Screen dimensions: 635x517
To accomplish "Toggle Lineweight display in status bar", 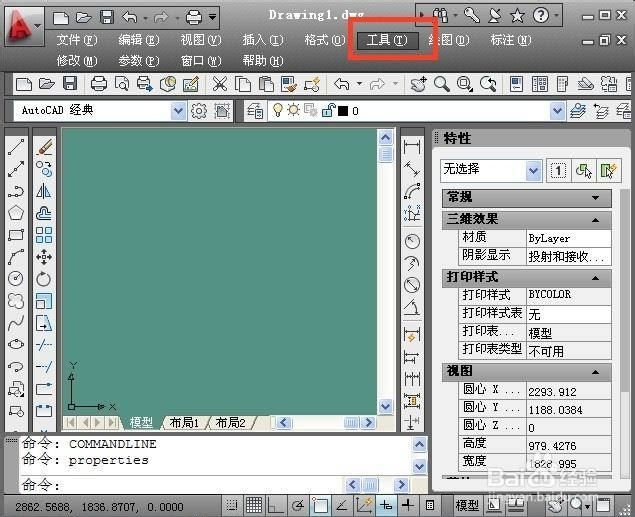I will tap(407, 505).
